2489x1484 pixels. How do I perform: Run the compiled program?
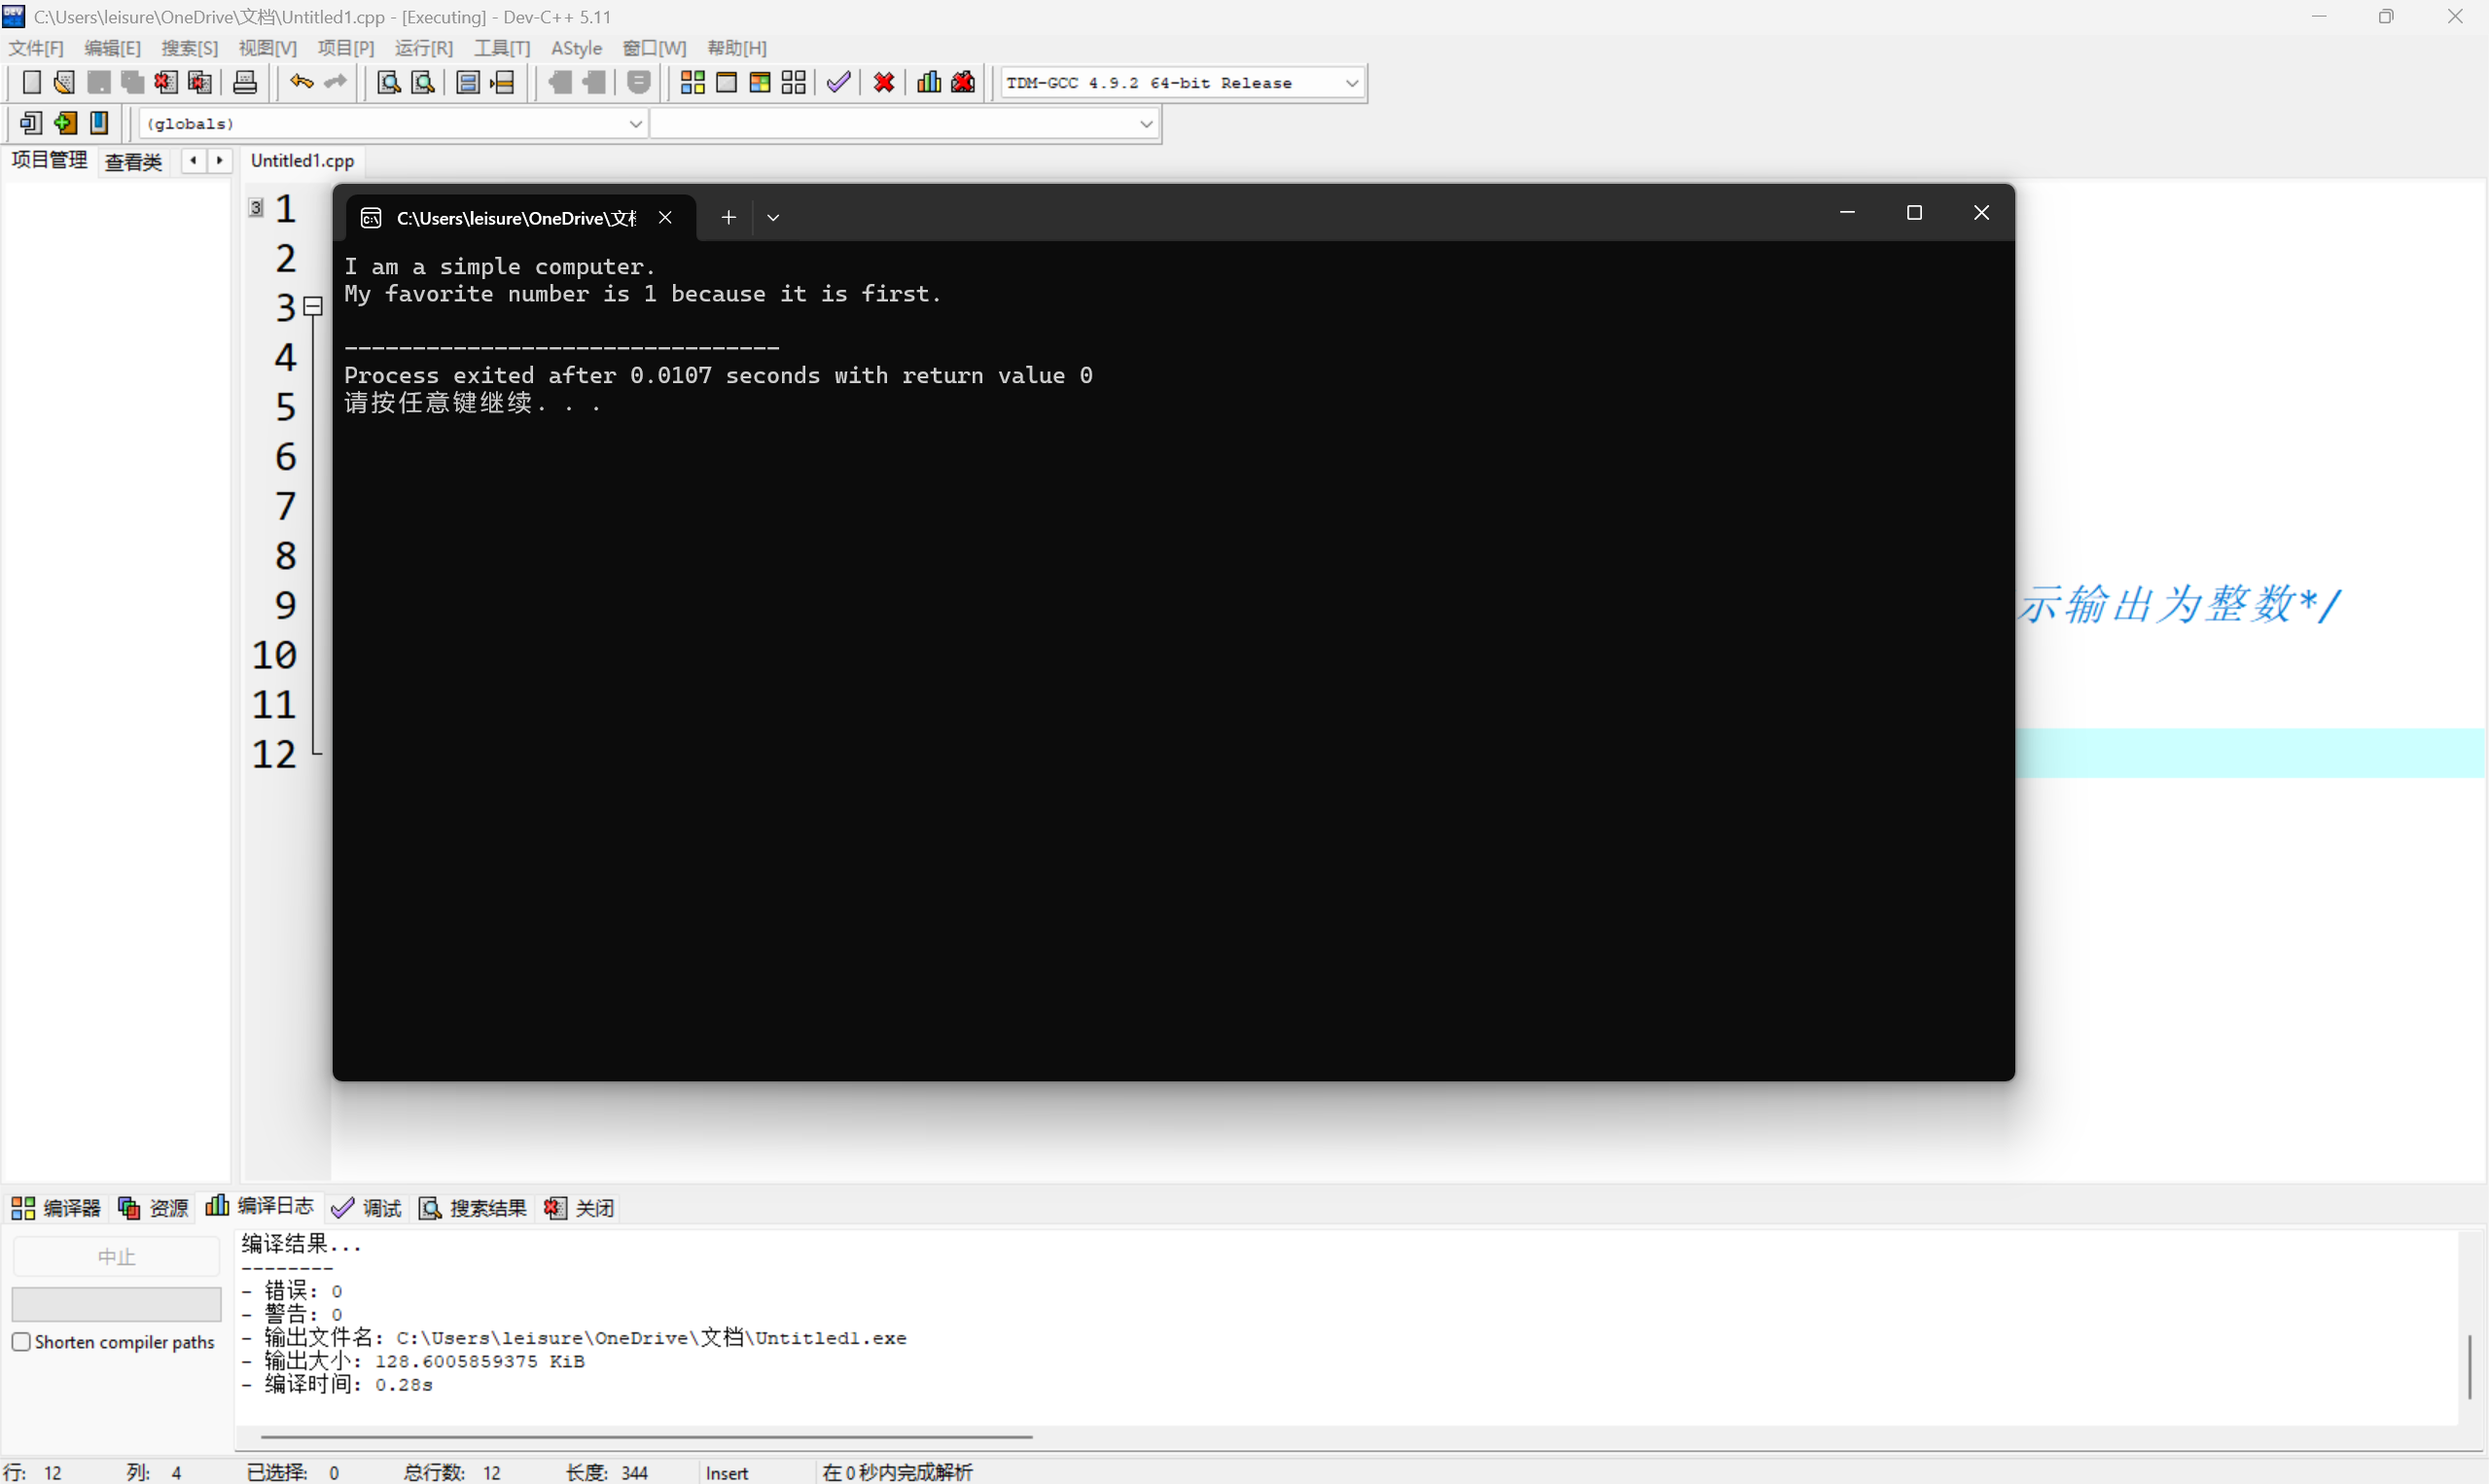point(727,82)
